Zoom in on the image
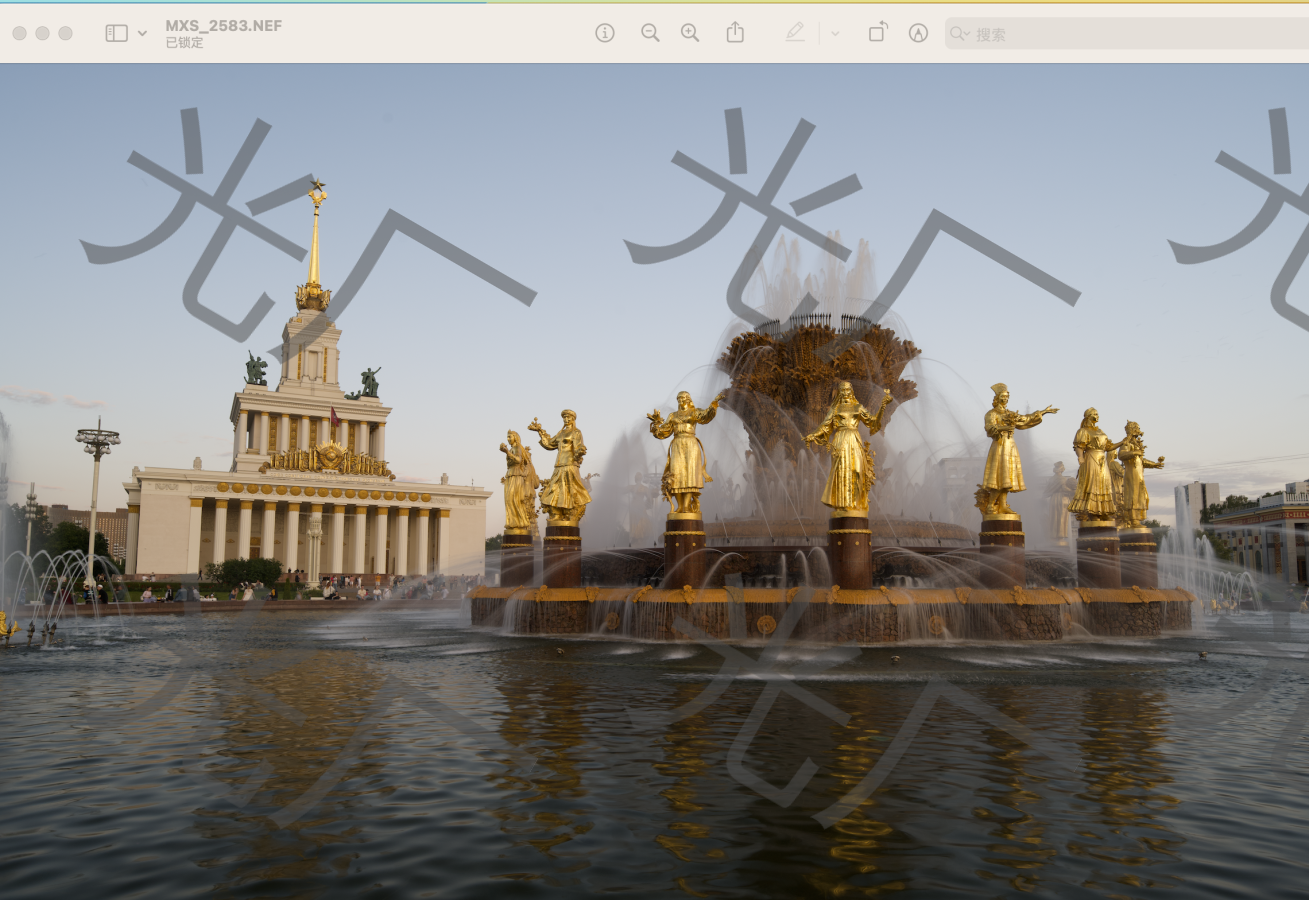This screenshot has width=1309, height=900. (690, 33)
